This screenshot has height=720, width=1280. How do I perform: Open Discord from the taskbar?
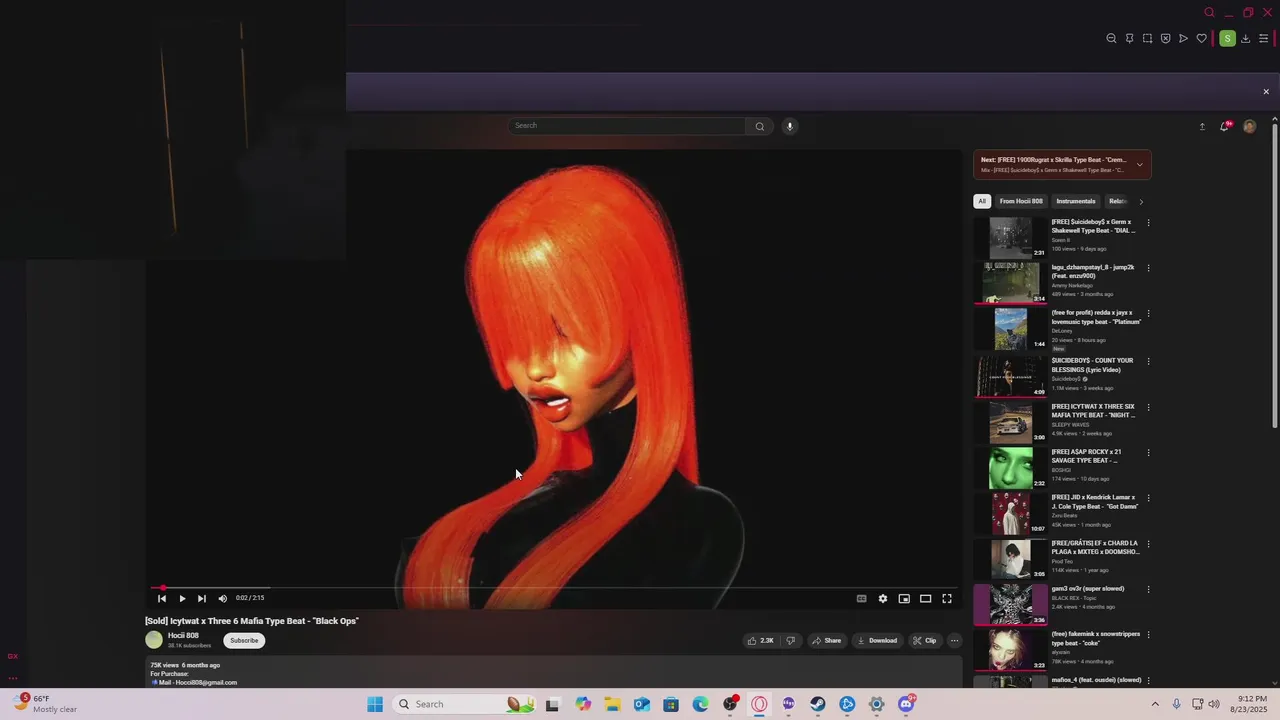click(x=906, y=704)
